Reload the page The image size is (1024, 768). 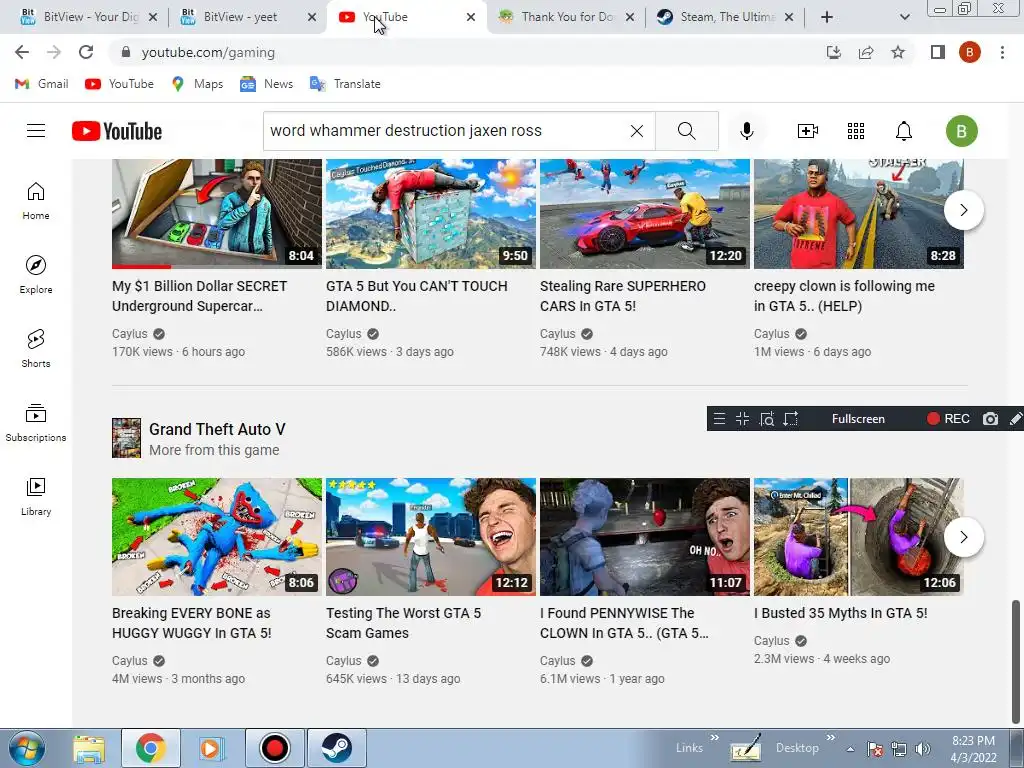pyautogui.click(x=86, y=52)
